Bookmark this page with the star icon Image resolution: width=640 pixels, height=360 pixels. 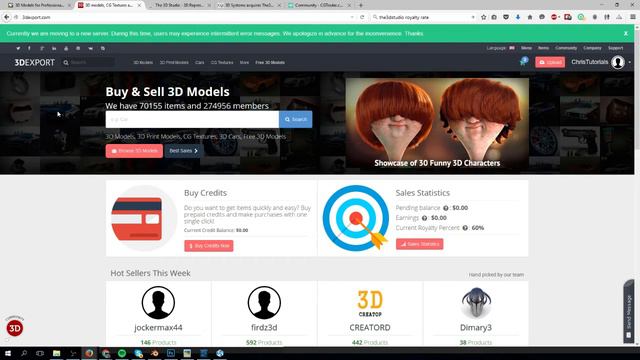pyautogui.click(x=484, y=17)
